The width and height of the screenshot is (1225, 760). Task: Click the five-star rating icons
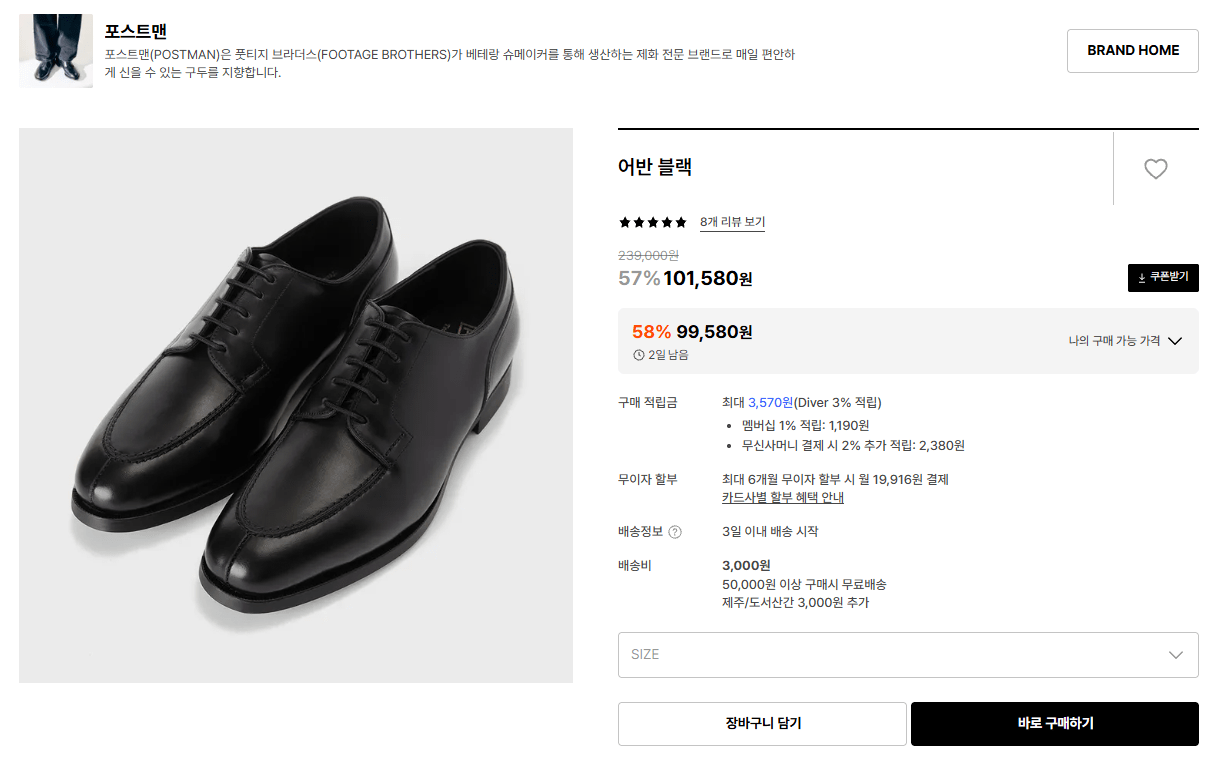(x=652, y=223)
